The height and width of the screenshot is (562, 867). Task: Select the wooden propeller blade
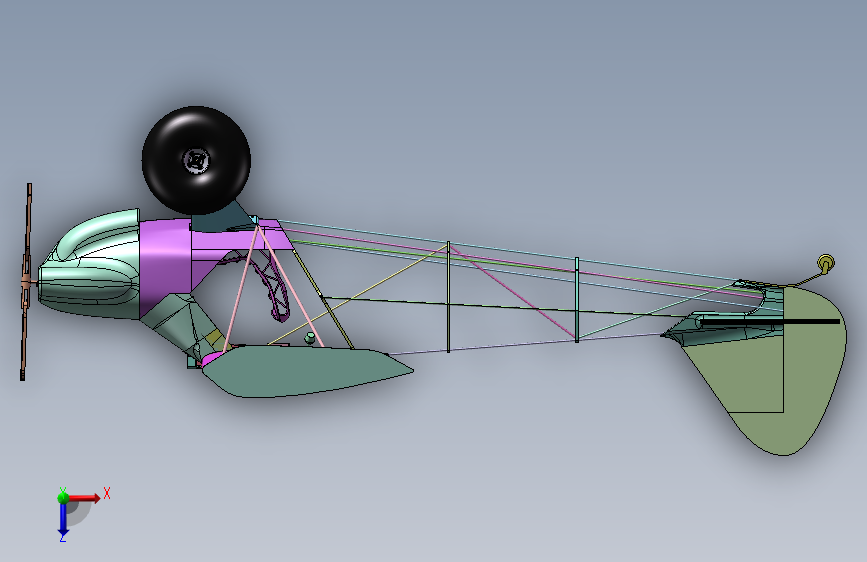[25, 282]
